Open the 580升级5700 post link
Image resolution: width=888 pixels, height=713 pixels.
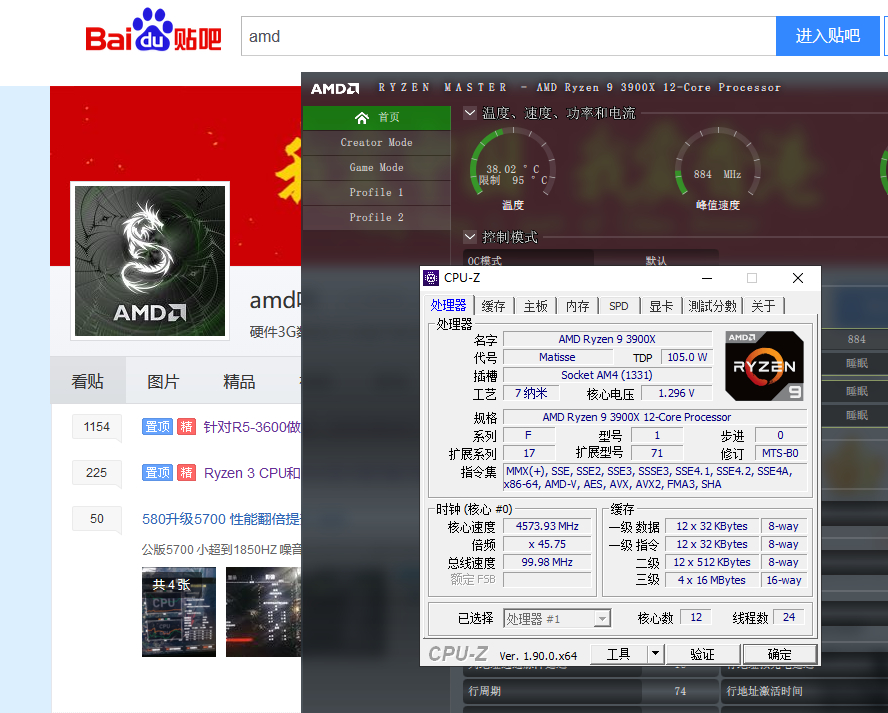click(x=221, y=519)
